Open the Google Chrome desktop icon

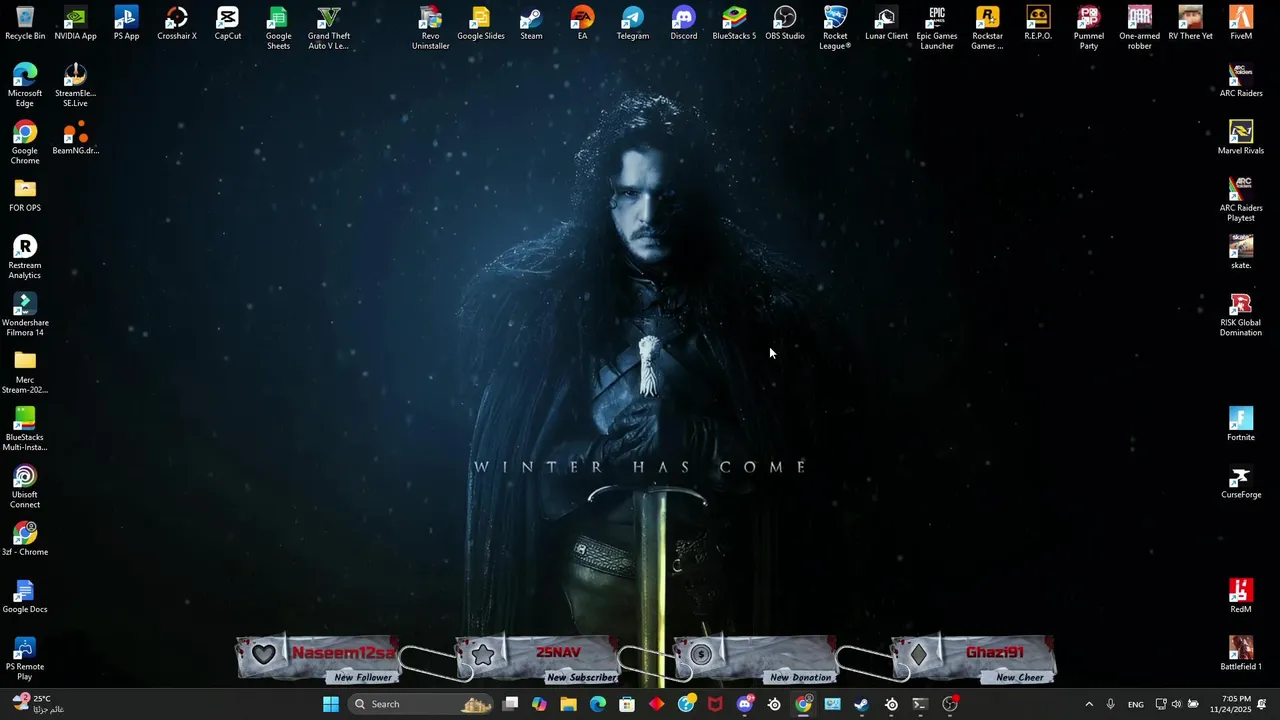click(x=25, y=143)
